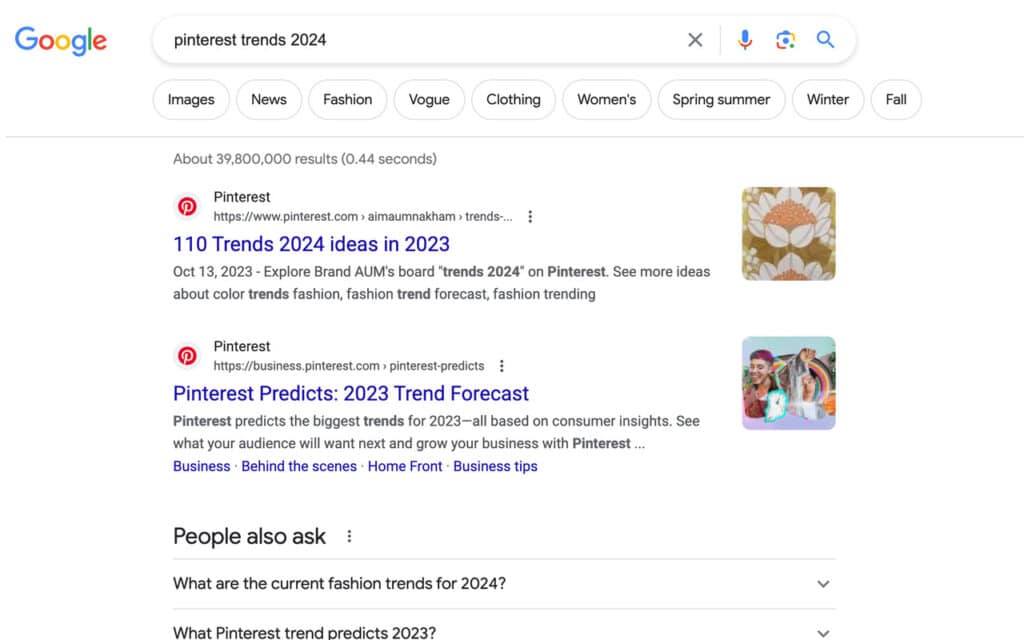The height and width of the screenshot is (640, 1024).
Task: Open the Pinterest Predicts colorful thumbnail
Action: click(788, 383)
